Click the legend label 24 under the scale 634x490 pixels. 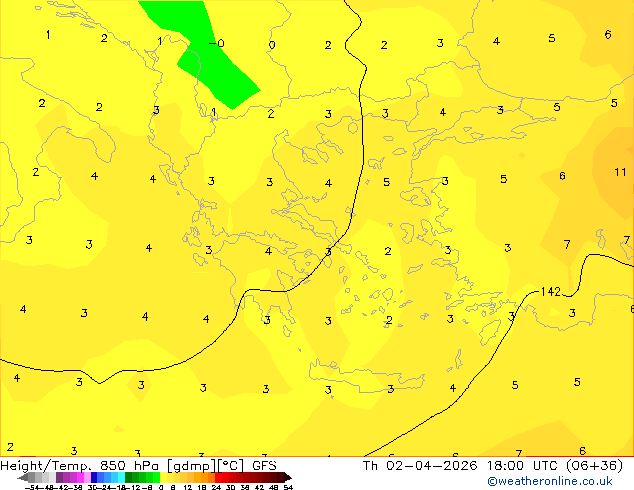[216, 487]
